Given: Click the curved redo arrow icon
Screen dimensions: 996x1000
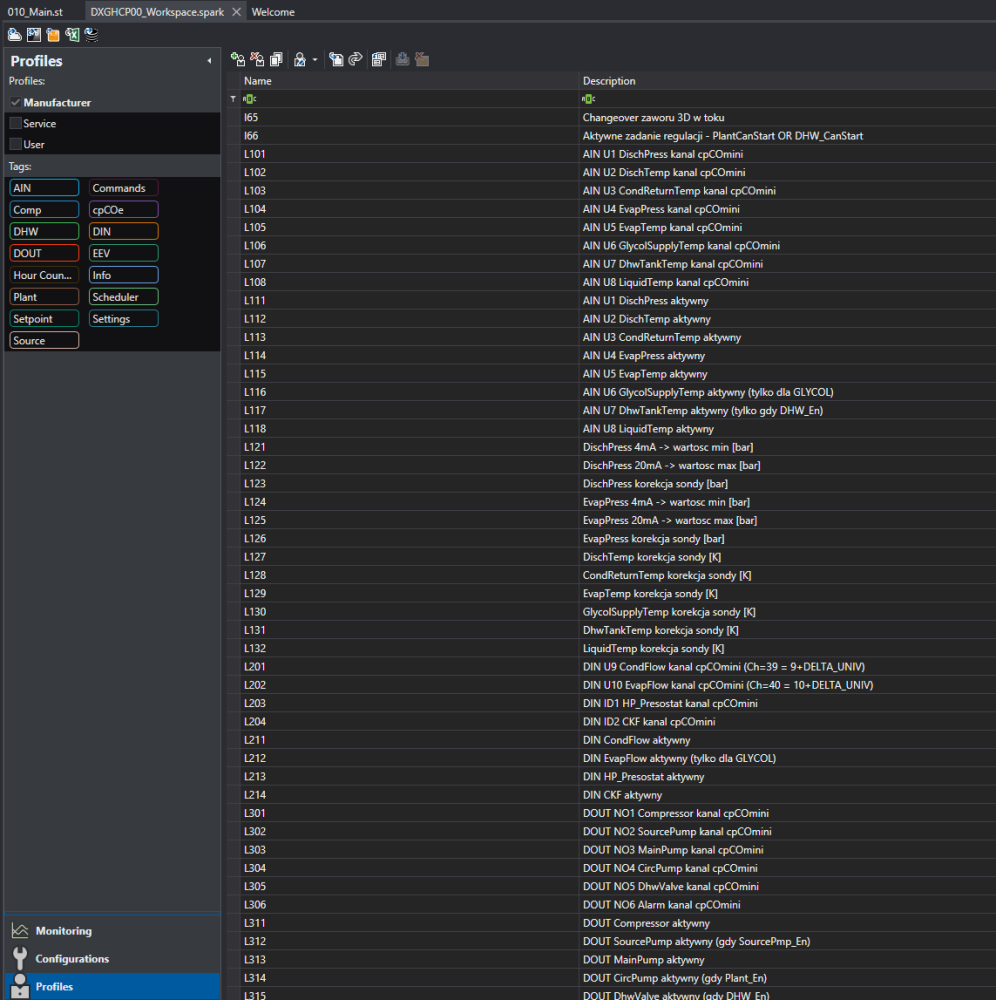Looking at the screenshot, I should [x=355, y=59].
